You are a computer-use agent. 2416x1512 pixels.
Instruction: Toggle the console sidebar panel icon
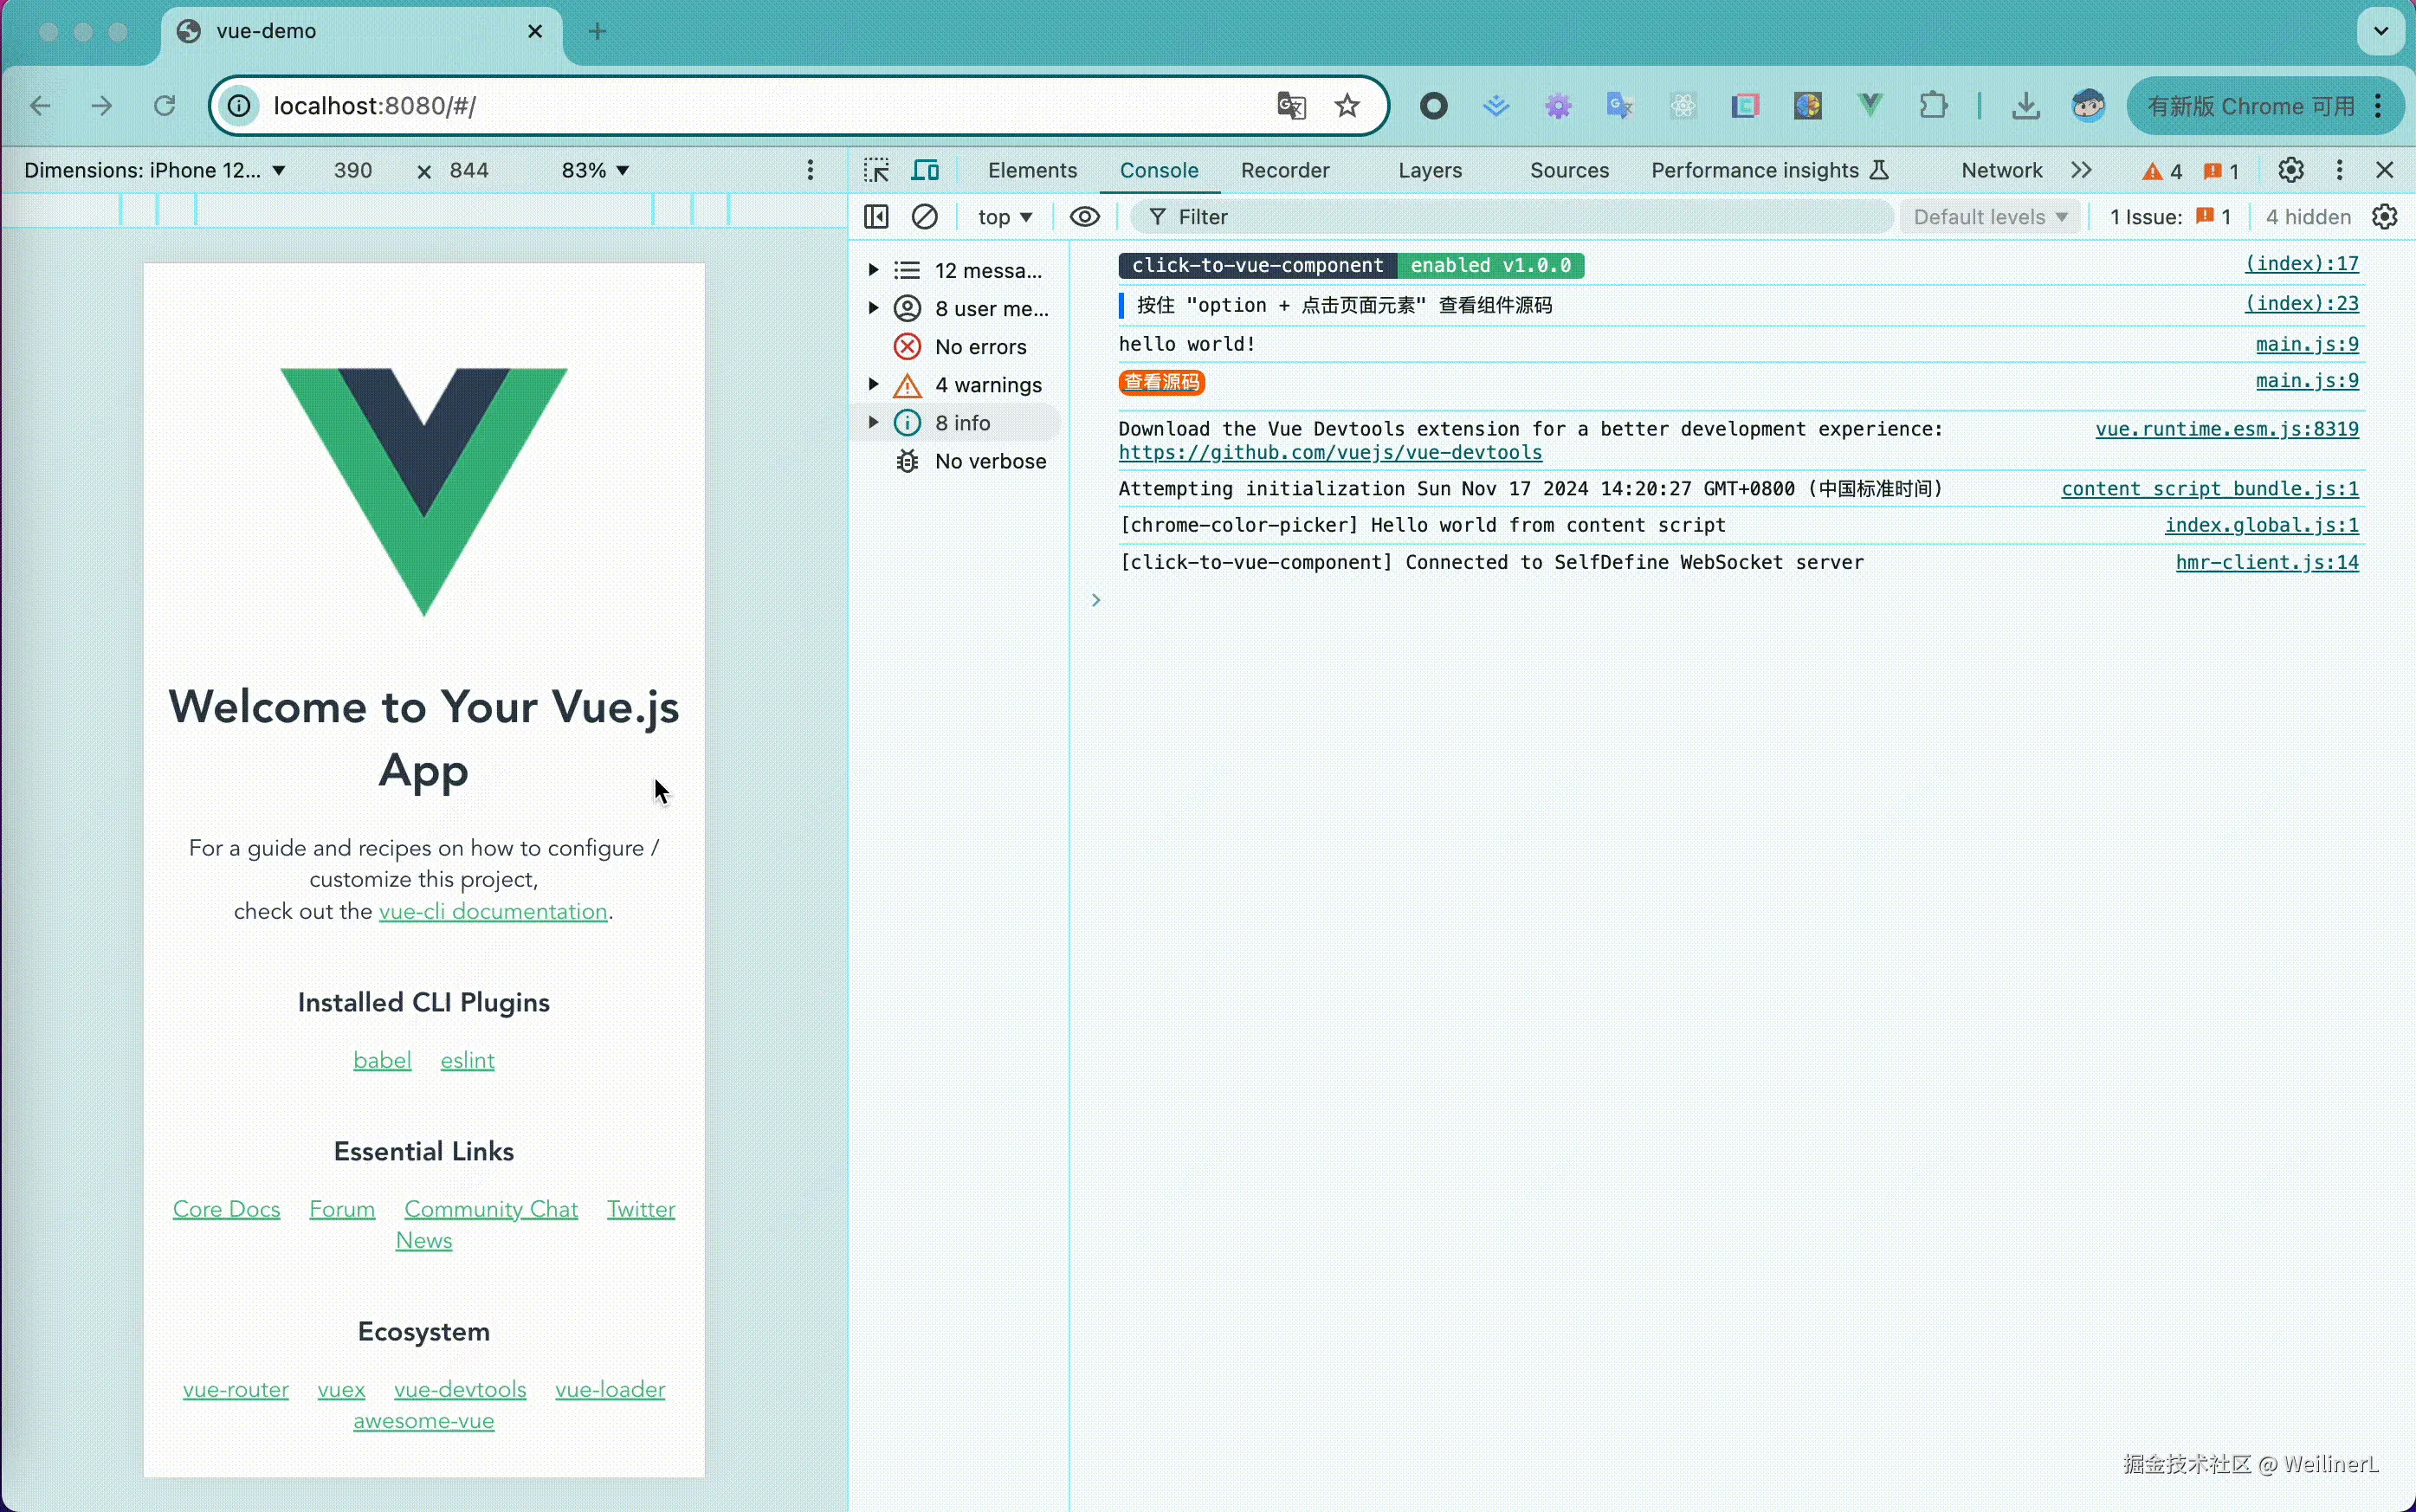(876, 217)
